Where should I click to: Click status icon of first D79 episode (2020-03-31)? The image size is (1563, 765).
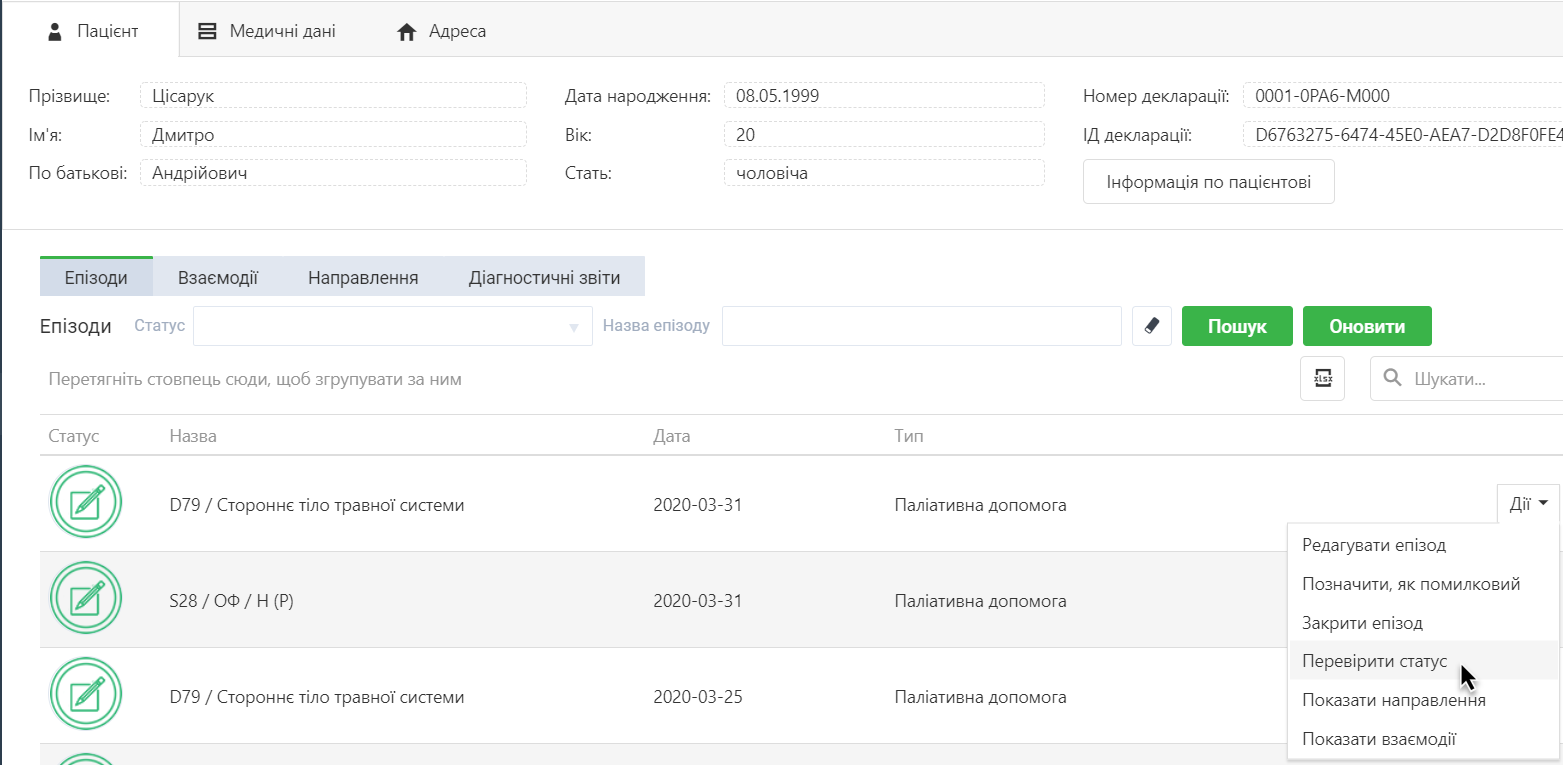[x=85, y=502]
